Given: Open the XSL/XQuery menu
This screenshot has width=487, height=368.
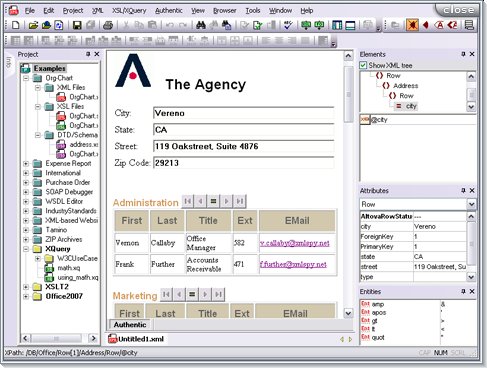Looking at the screenshot, I should click(x=129, y=11).
